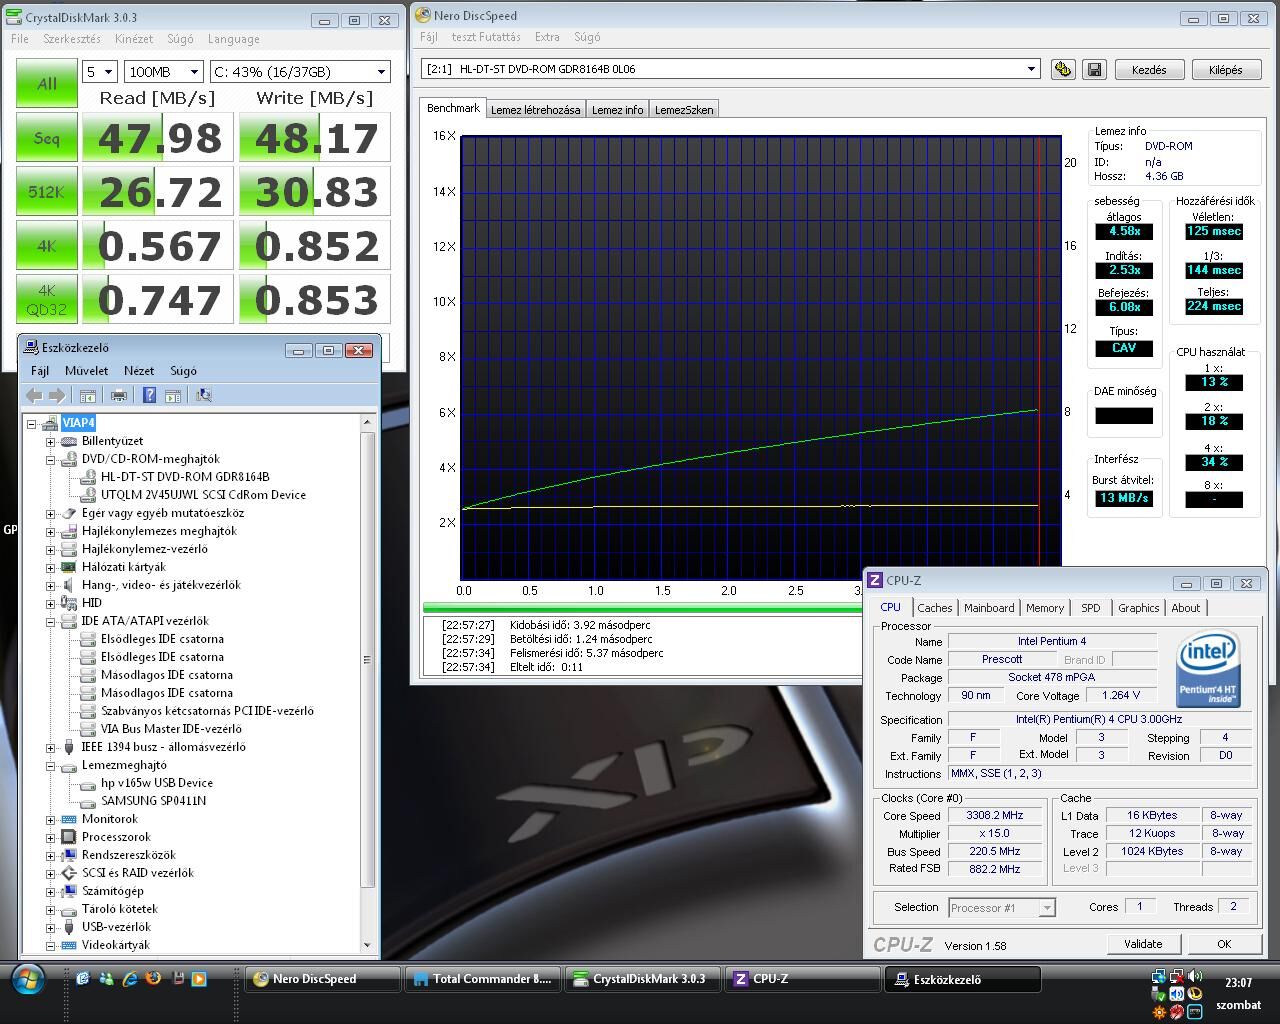Open Windows Messenger quick launch icon
The height and width of the screenshot is (1024, 1280).
(106, 979)
